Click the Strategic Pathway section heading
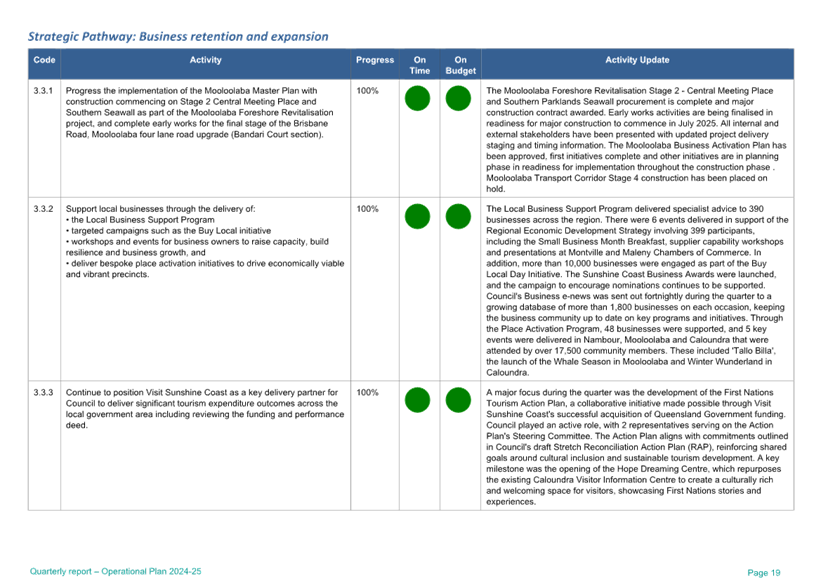The width and height of the screenshot is (821, 581). (x=178, y=36)
